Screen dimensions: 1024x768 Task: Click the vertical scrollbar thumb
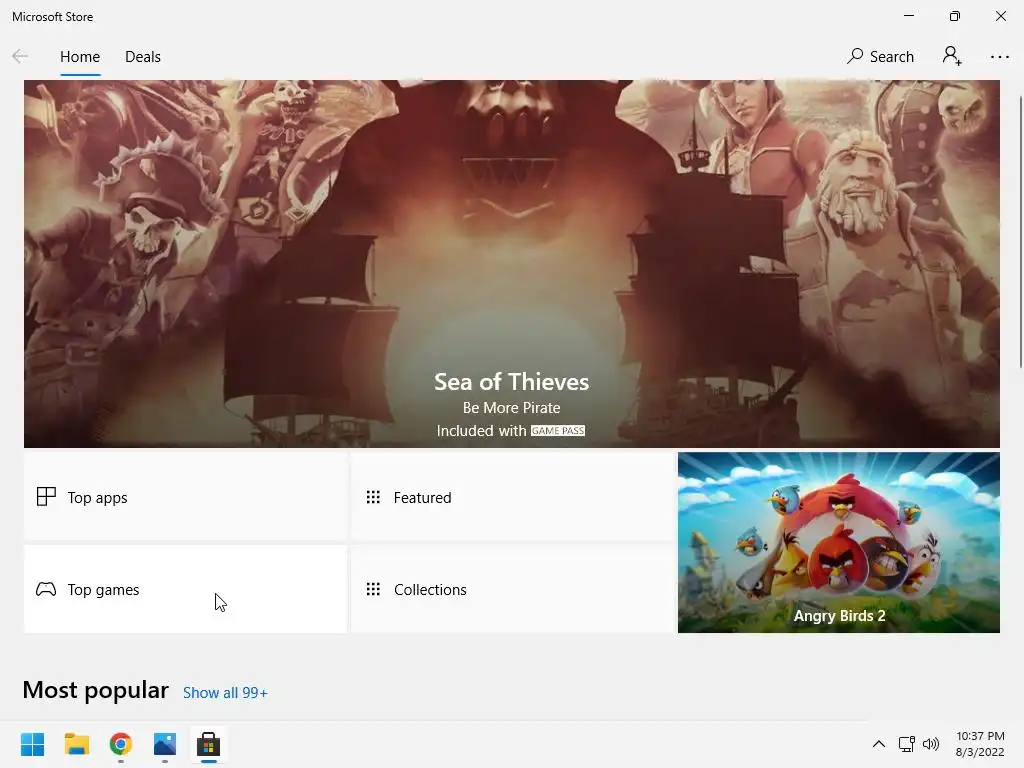click(1021, 232)
